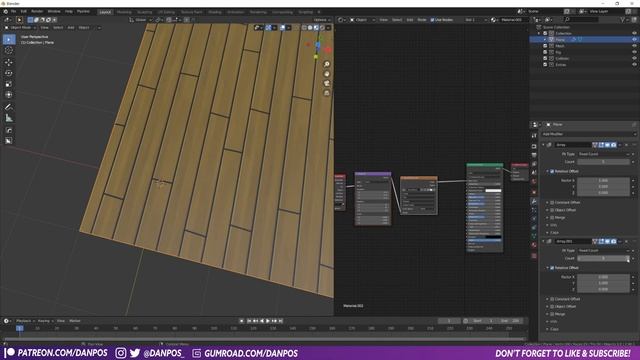Enable Object Offset in first Array modifier

pos(552,210)
